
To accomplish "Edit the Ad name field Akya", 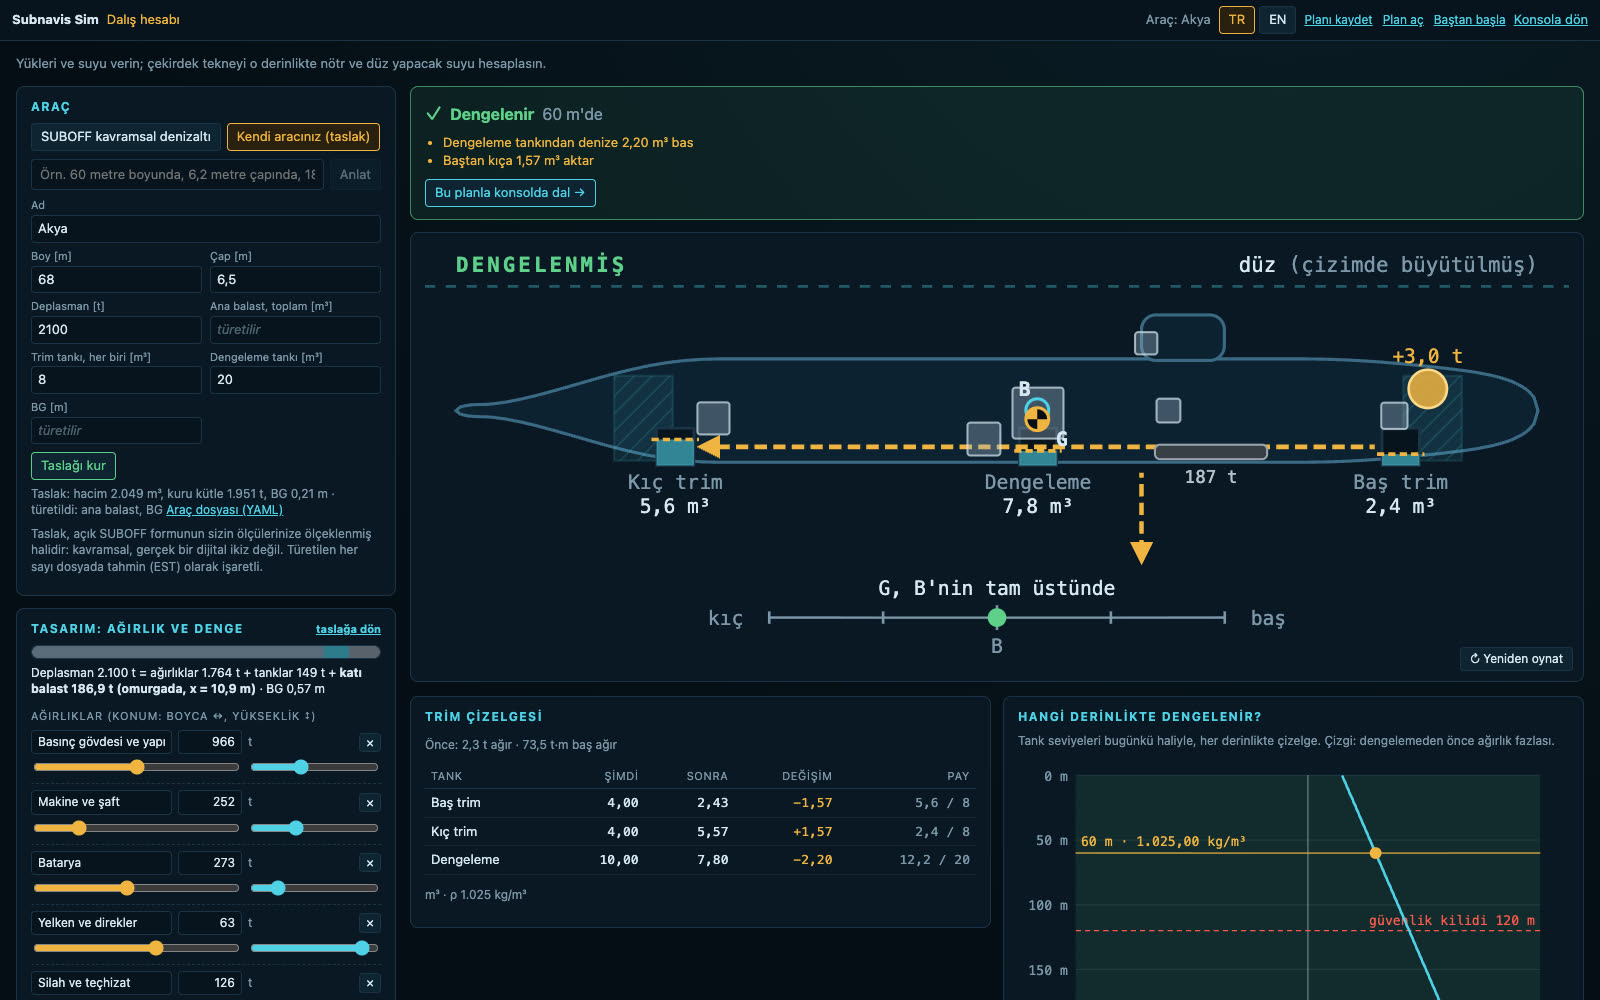I will 206,229.
